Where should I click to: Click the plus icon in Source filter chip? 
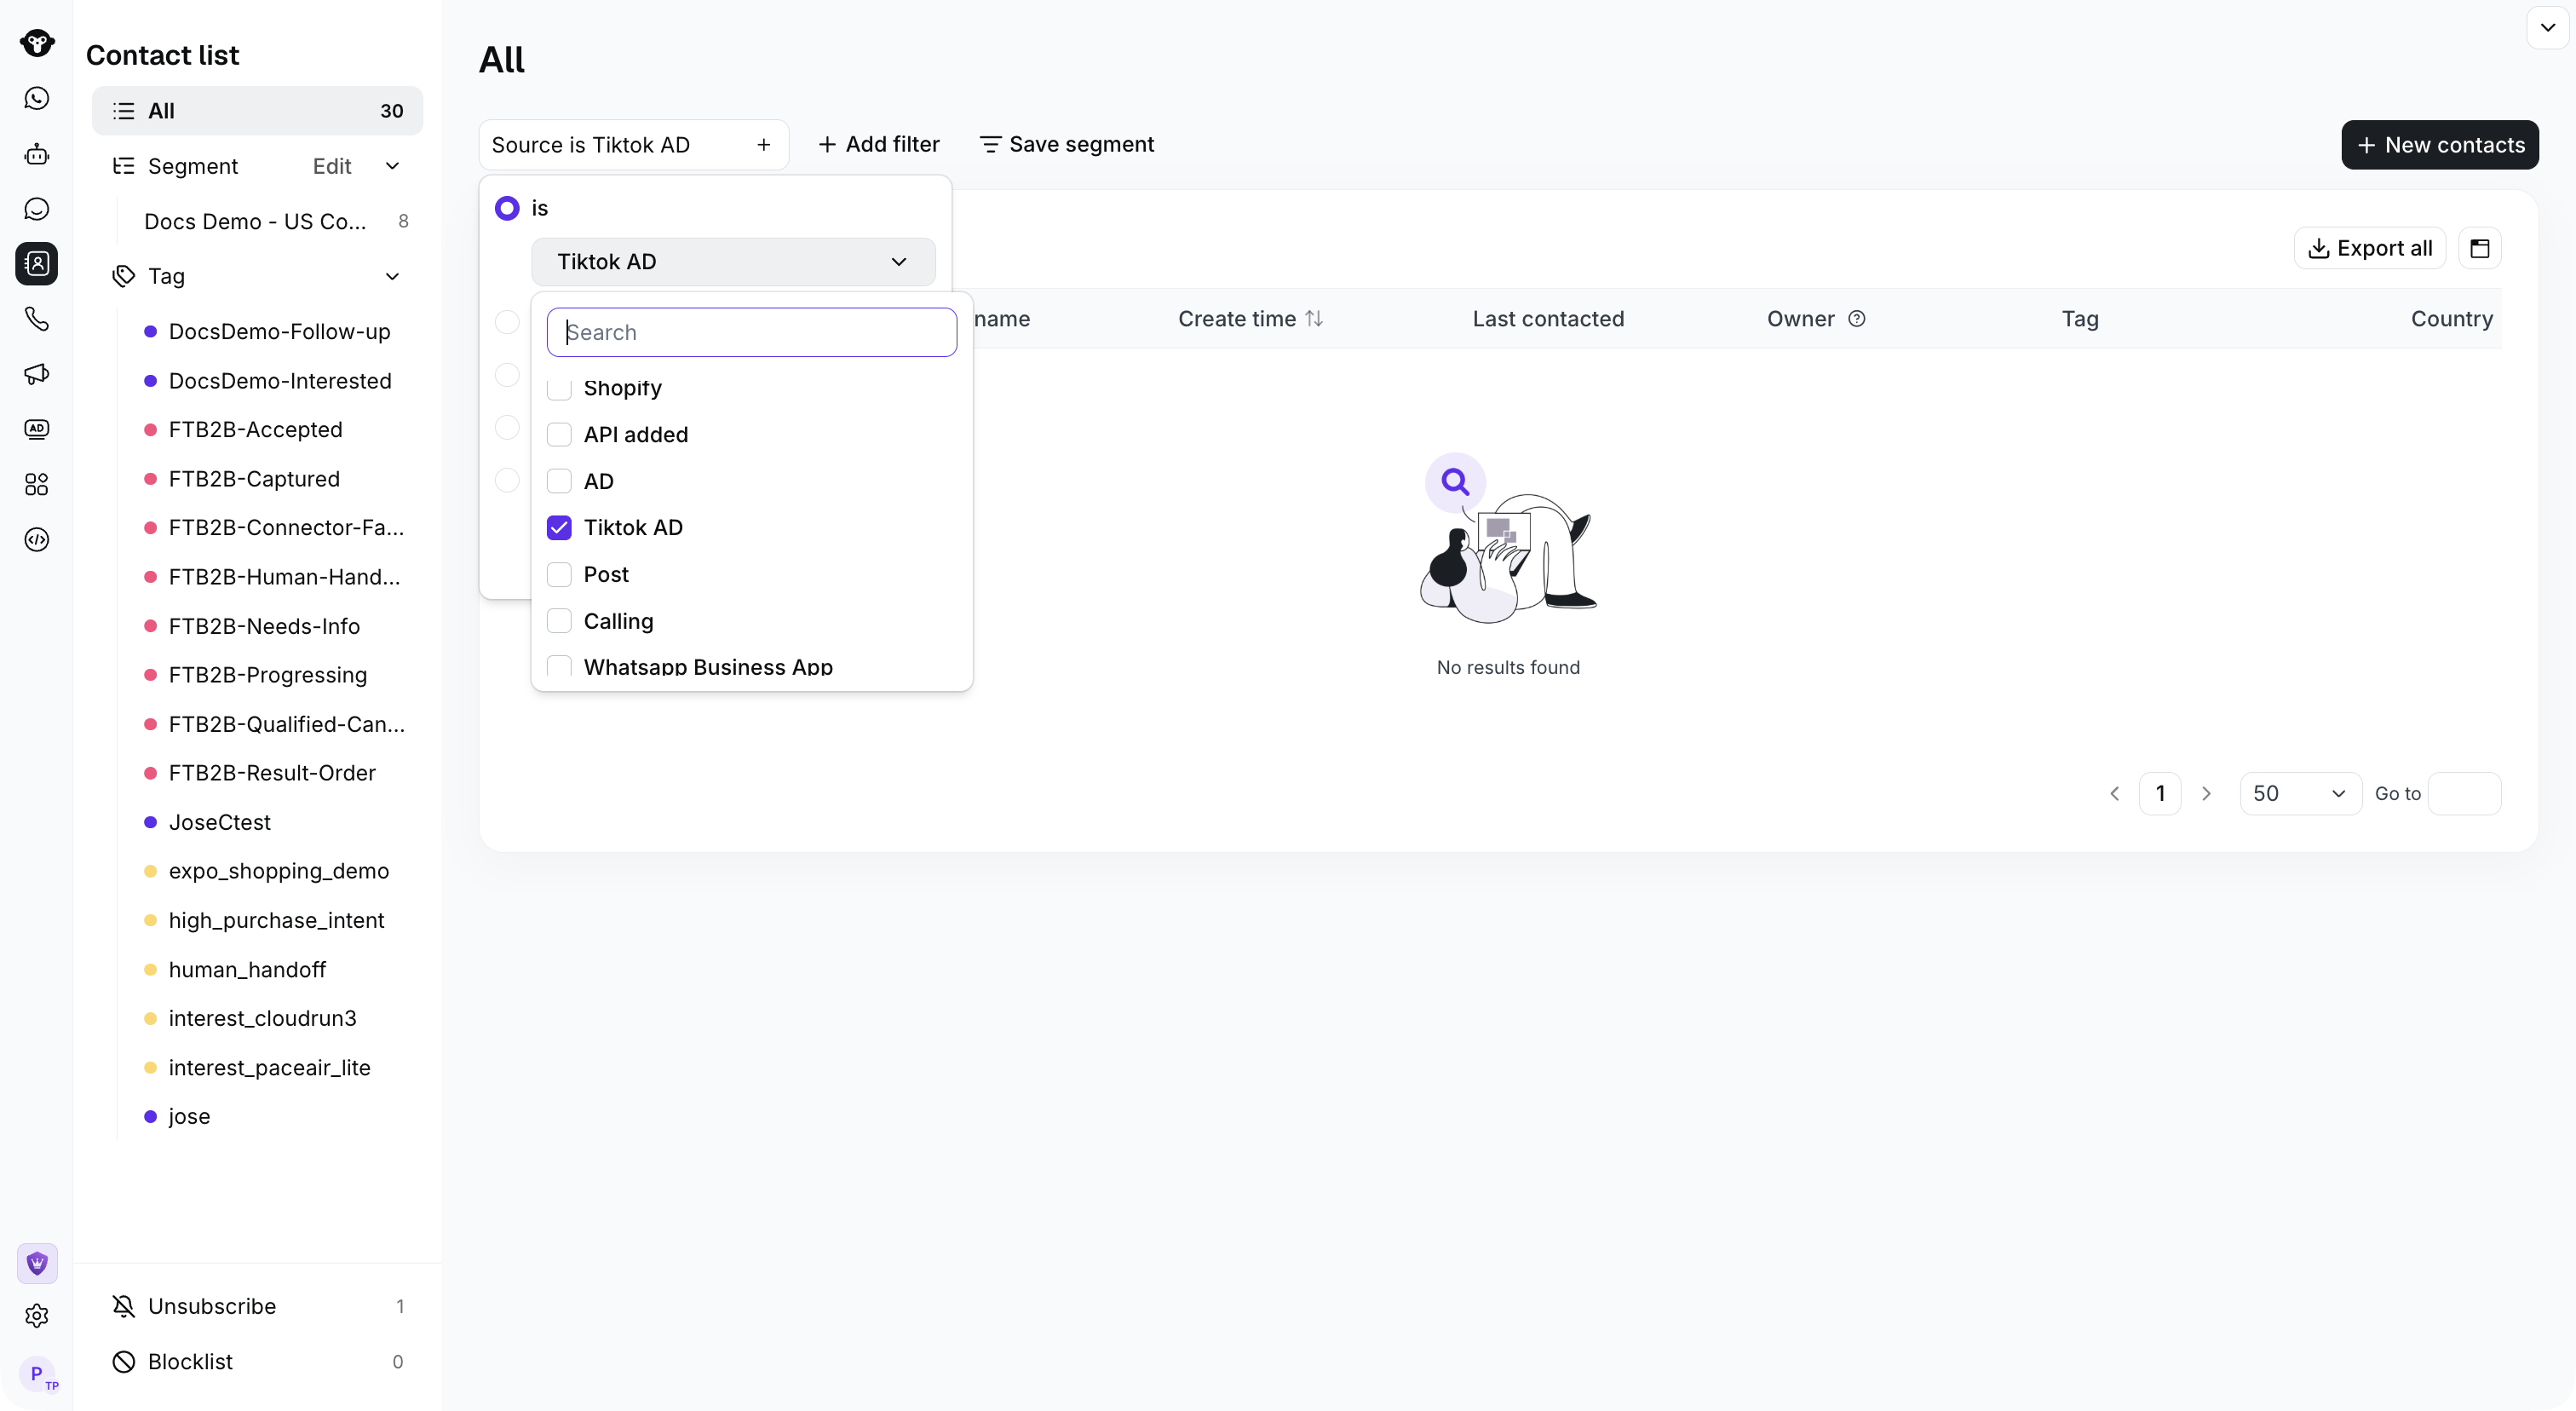[x=764, y=145]
